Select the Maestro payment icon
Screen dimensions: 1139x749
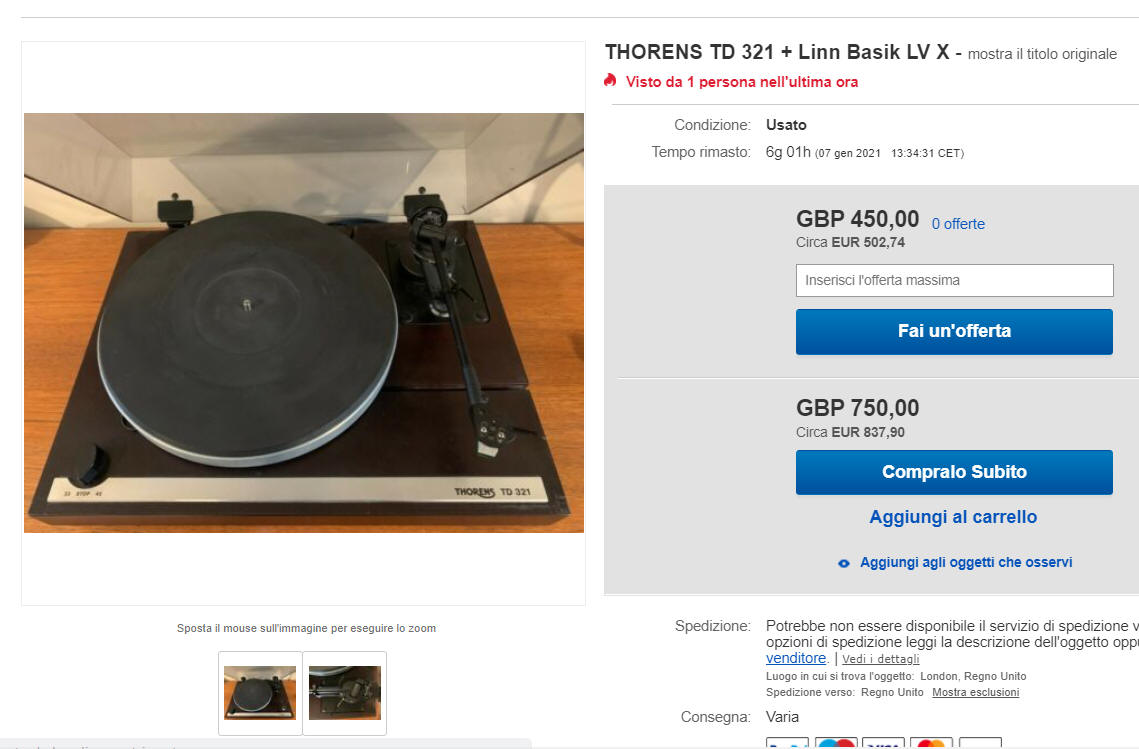pyautogui.click(x=835, y=742)
